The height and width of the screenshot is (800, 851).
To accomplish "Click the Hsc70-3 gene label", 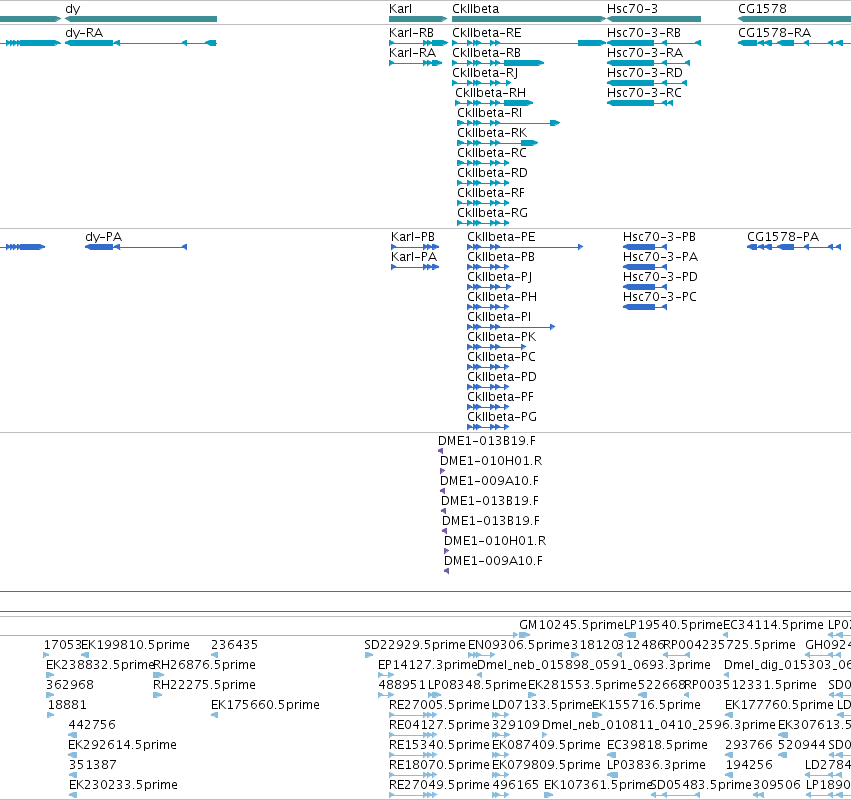I will (632, 9).
